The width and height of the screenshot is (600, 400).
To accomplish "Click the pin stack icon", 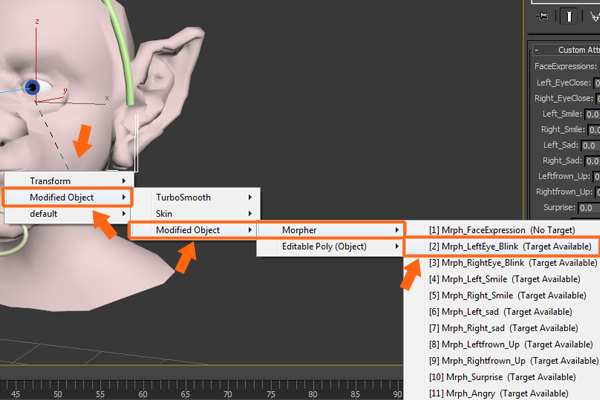I will (542, 16).
